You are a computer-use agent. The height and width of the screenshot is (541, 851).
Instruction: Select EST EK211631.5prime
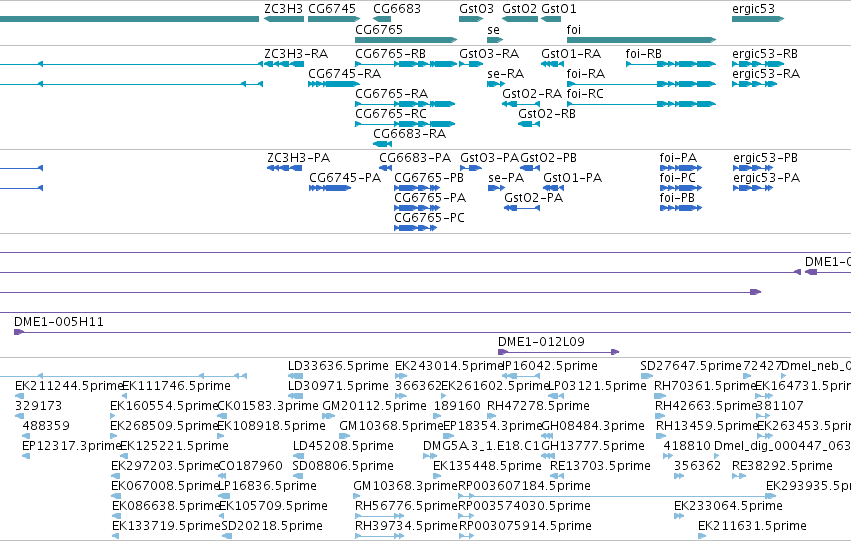[752, 526]
